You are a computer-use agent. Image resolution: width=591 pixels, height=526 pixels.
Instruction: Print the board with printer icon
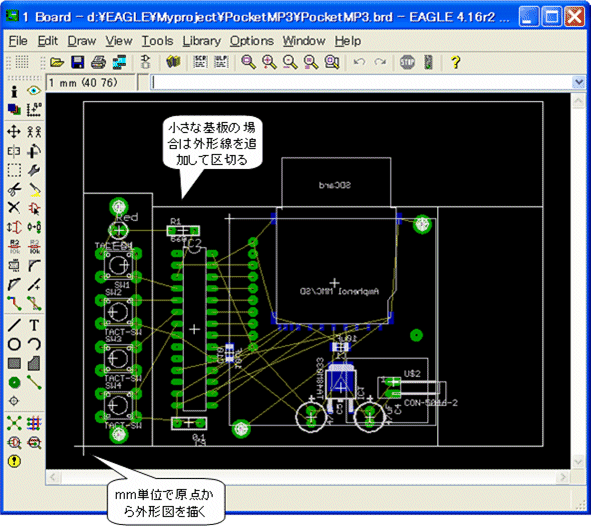click(98, 62)
